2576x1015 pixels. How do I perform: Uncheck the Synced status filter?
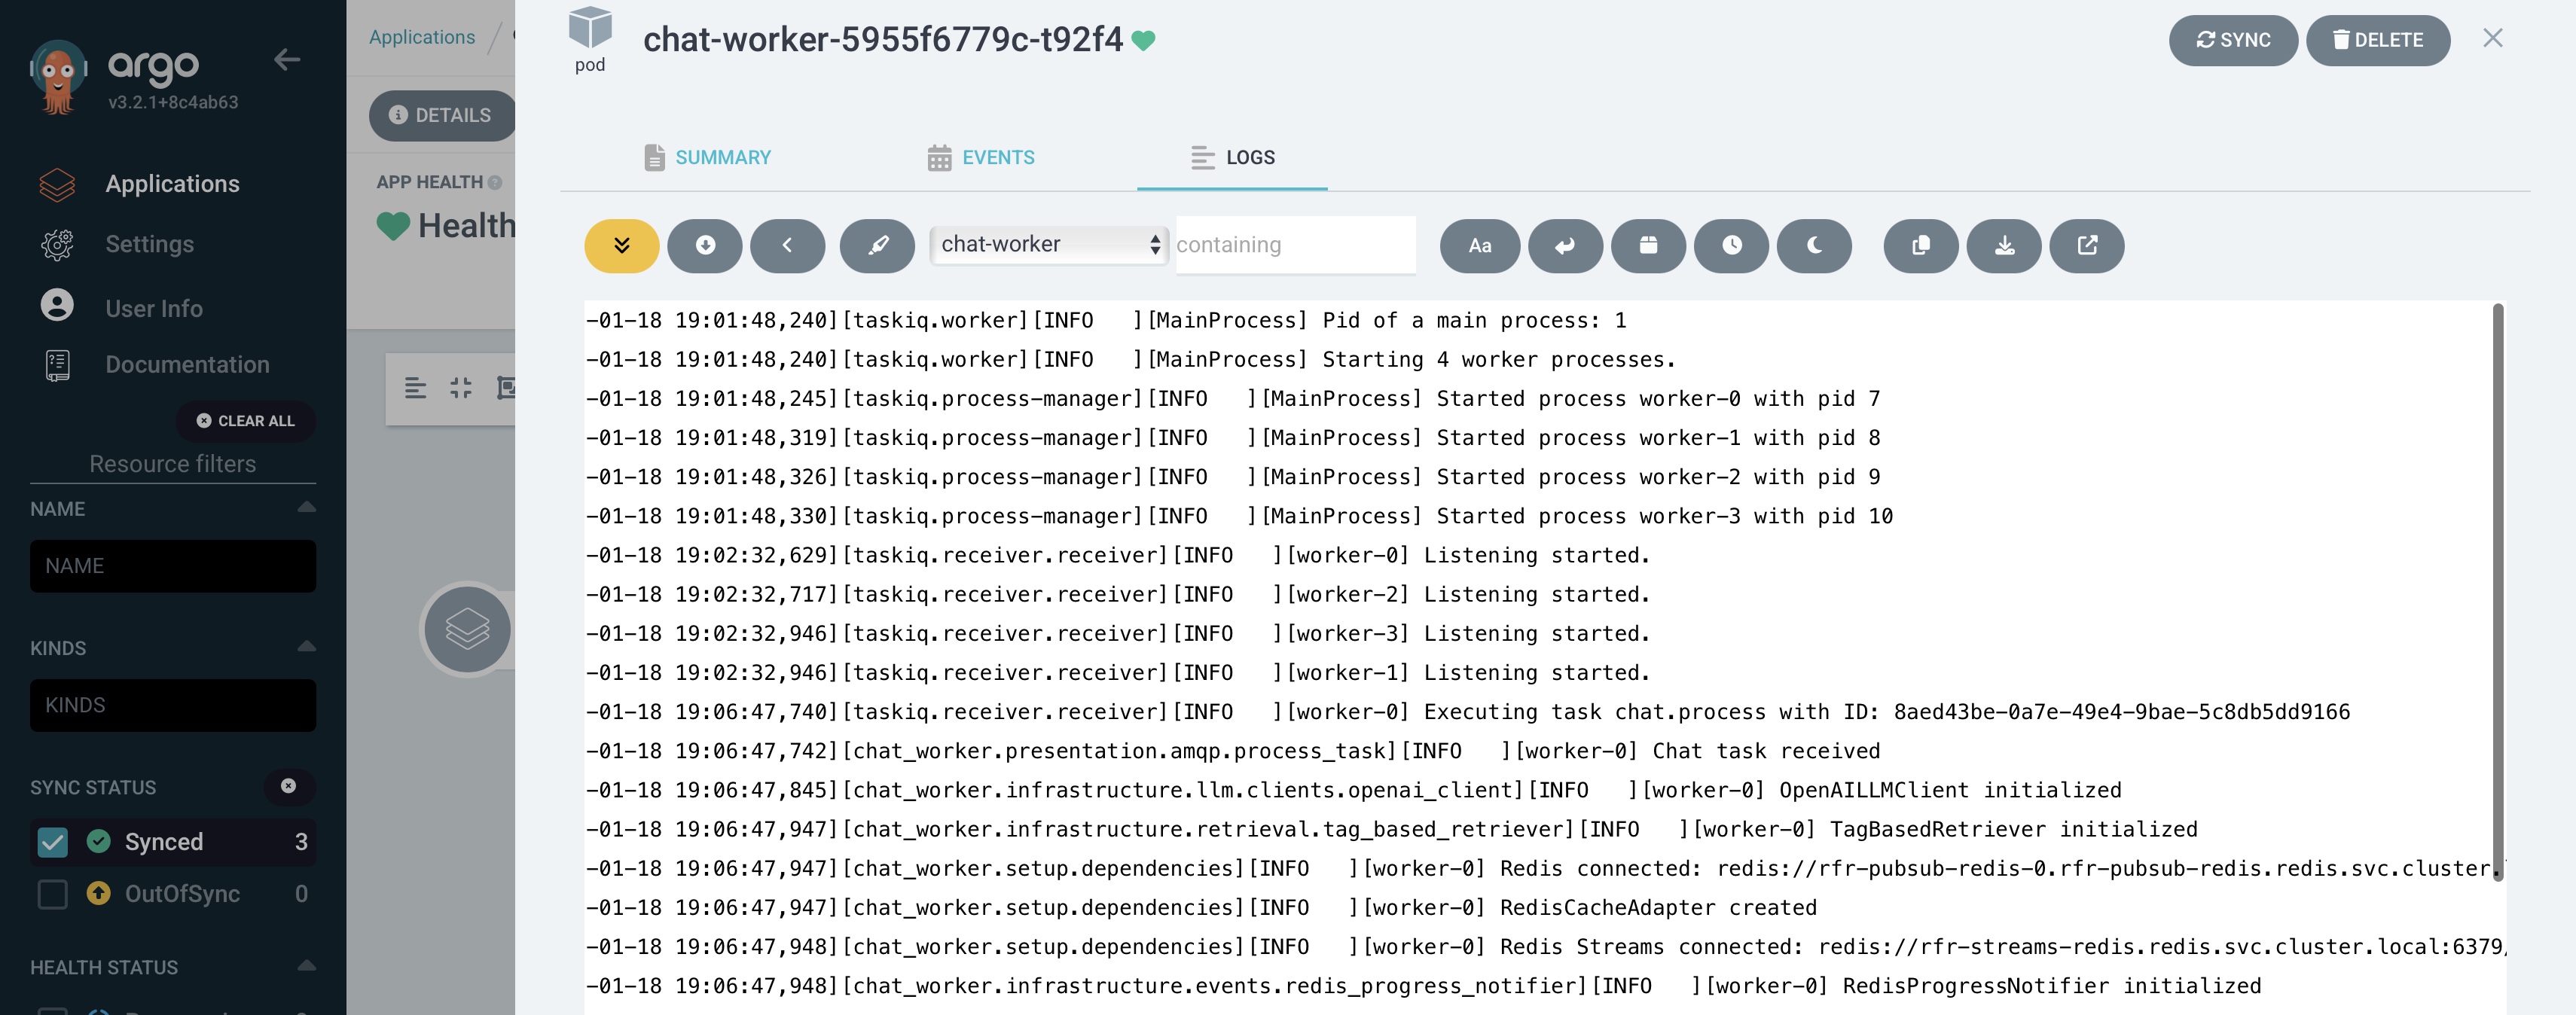tap(53, 842)
